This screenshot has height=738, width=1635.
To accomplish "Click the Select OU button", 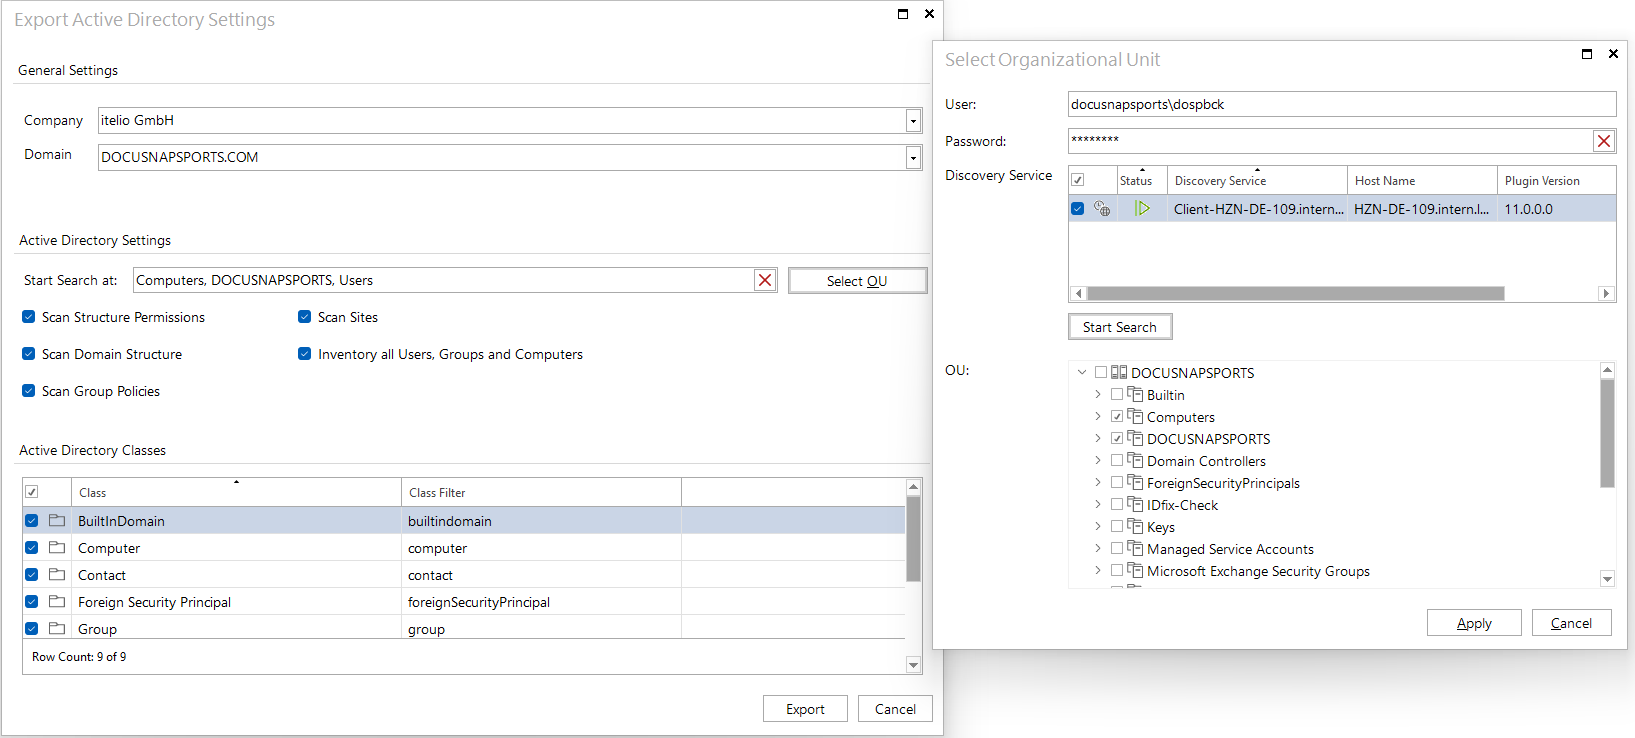I will pyautogui.click(x=857, y=281).
